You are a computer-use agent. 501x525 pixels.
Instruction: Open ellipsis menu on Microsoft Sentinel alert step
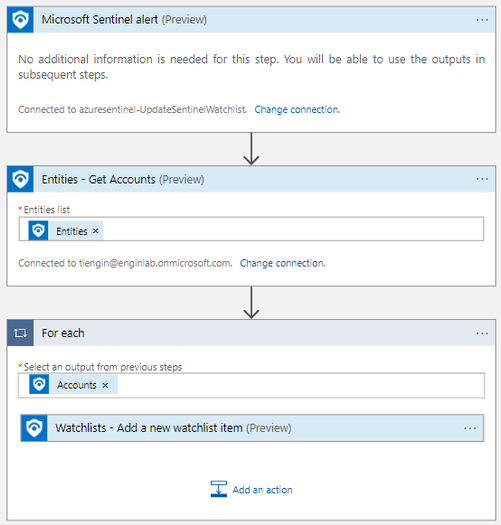482,20
